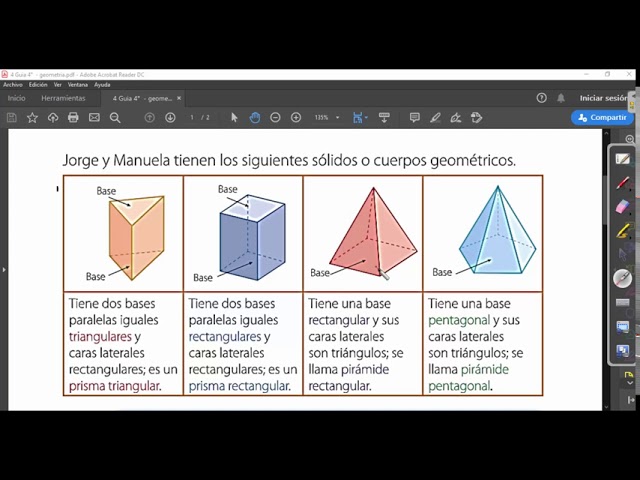Click the Save file icon
The width and height of the screenshot is (640, 480).
12,118
